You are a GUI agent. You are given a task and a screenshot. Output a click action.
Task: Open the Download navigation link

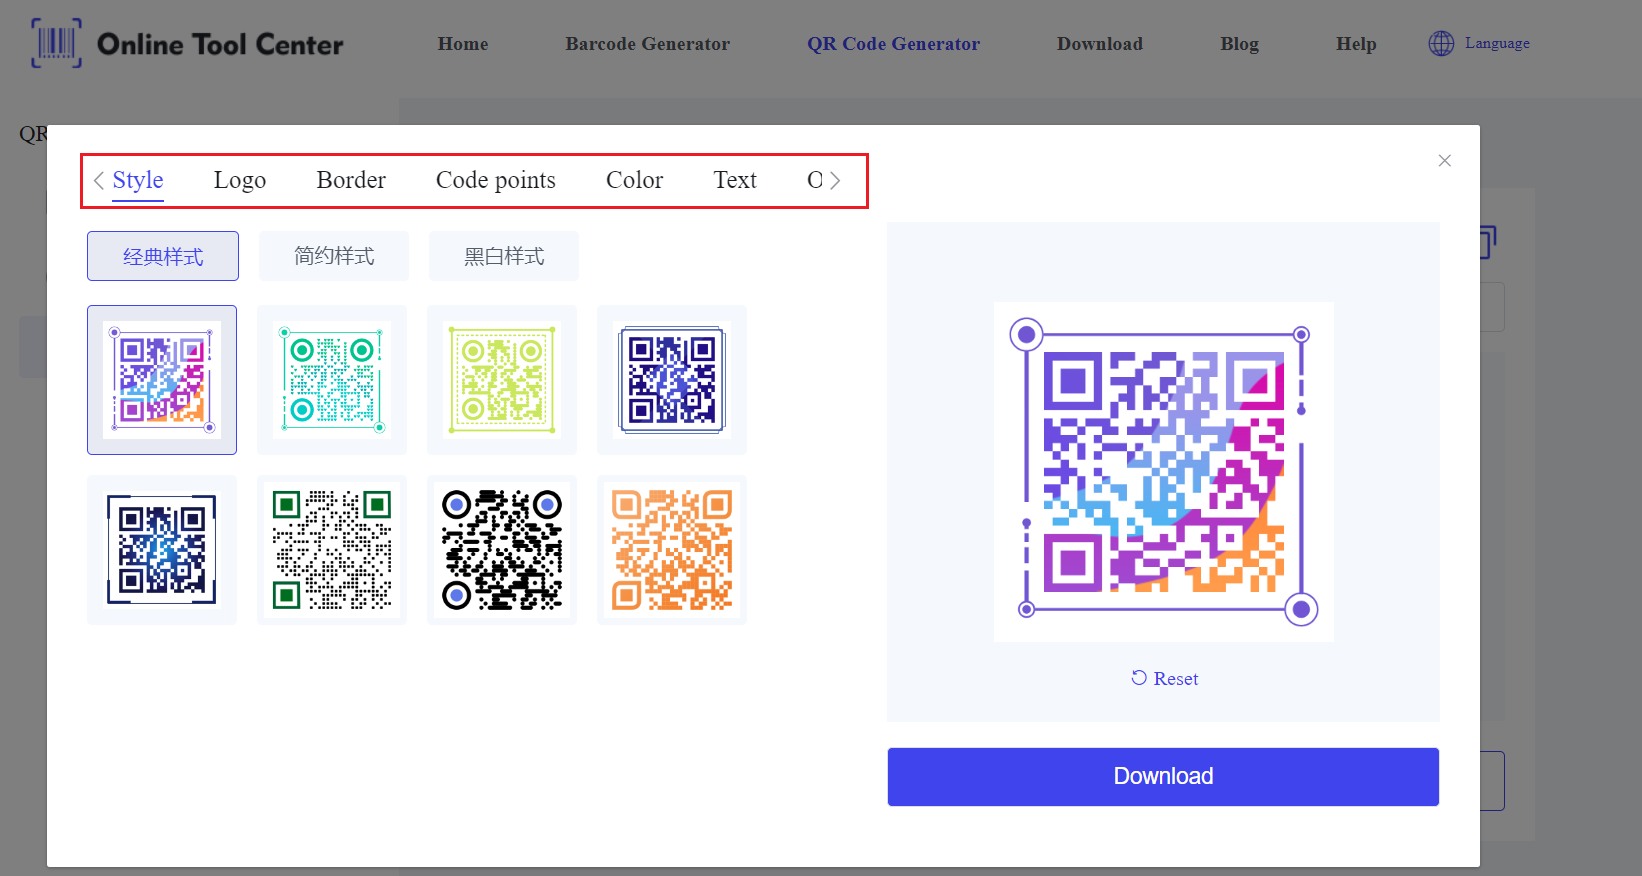pyautogui.click(x=1100, y=44)
